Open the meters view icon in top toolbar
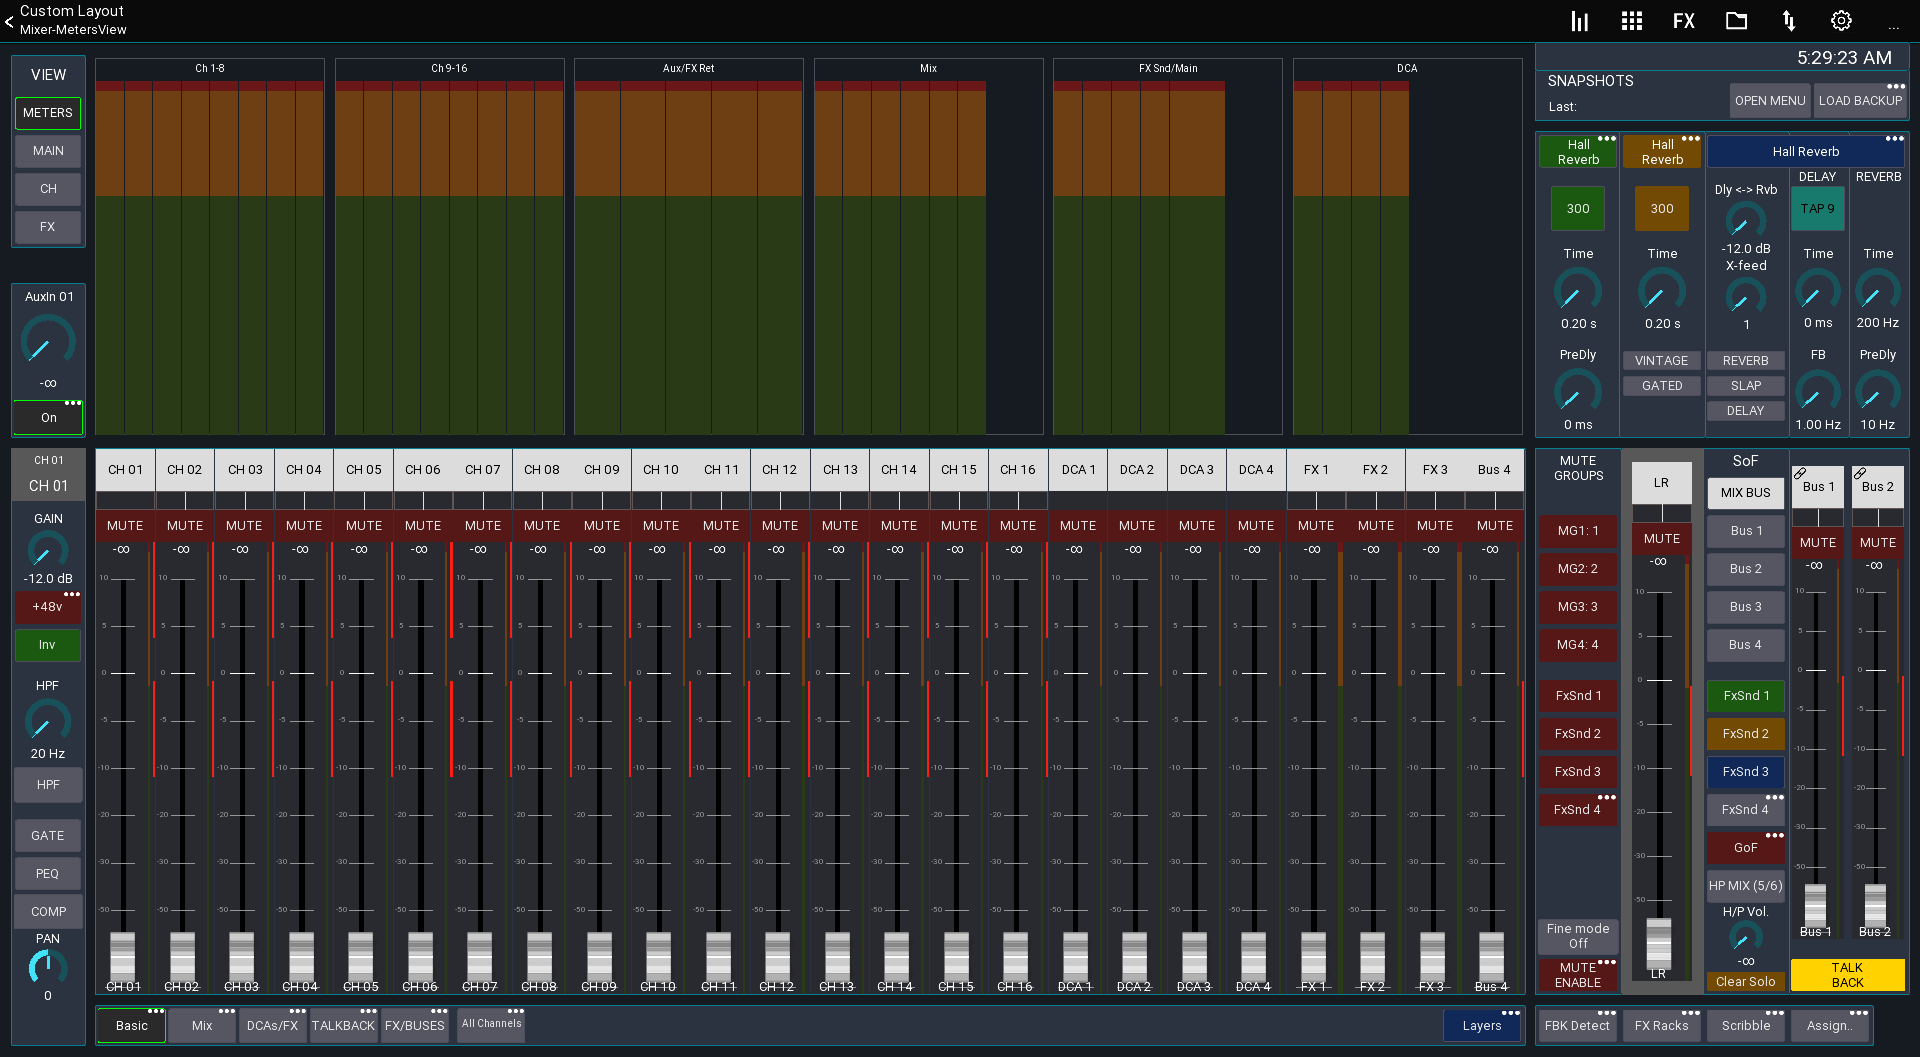This screenshot has width=1920, height=1057. click(1578, 20)
